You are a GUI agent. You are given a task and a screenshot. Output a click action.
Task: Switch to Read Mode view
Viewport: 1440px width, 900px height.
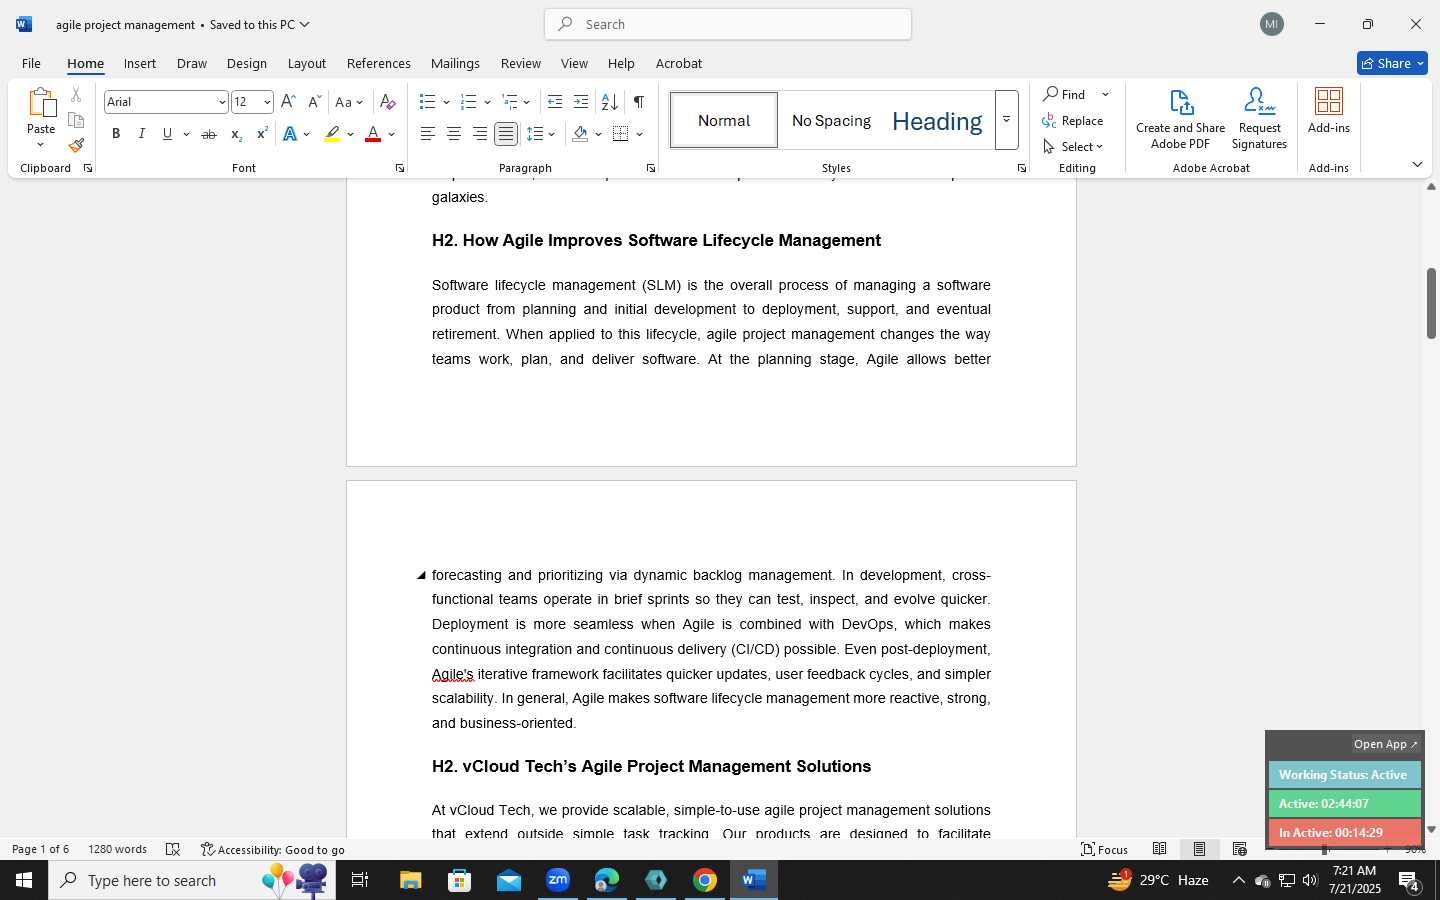tap(1160, 849)
